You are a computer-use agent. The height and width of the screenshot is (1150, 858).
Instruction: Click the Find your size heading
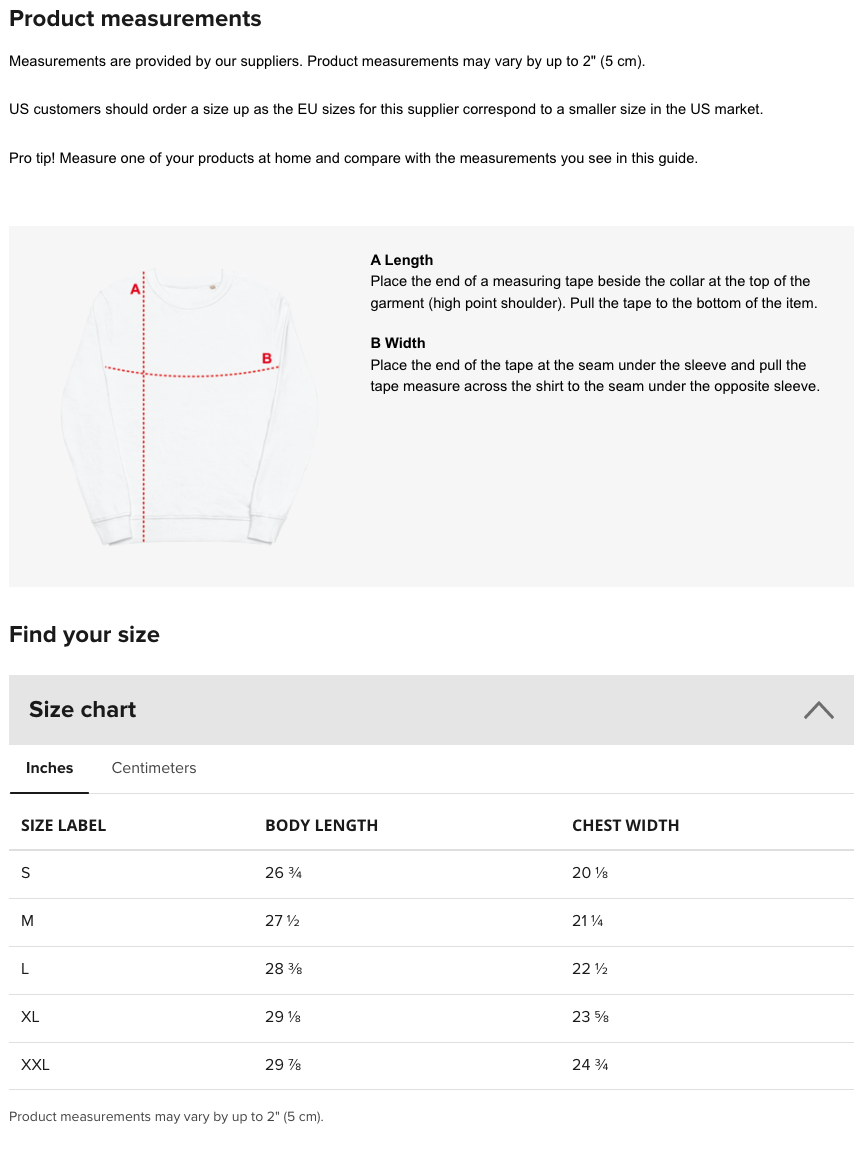pyautogui.click(x=84, y=634)
